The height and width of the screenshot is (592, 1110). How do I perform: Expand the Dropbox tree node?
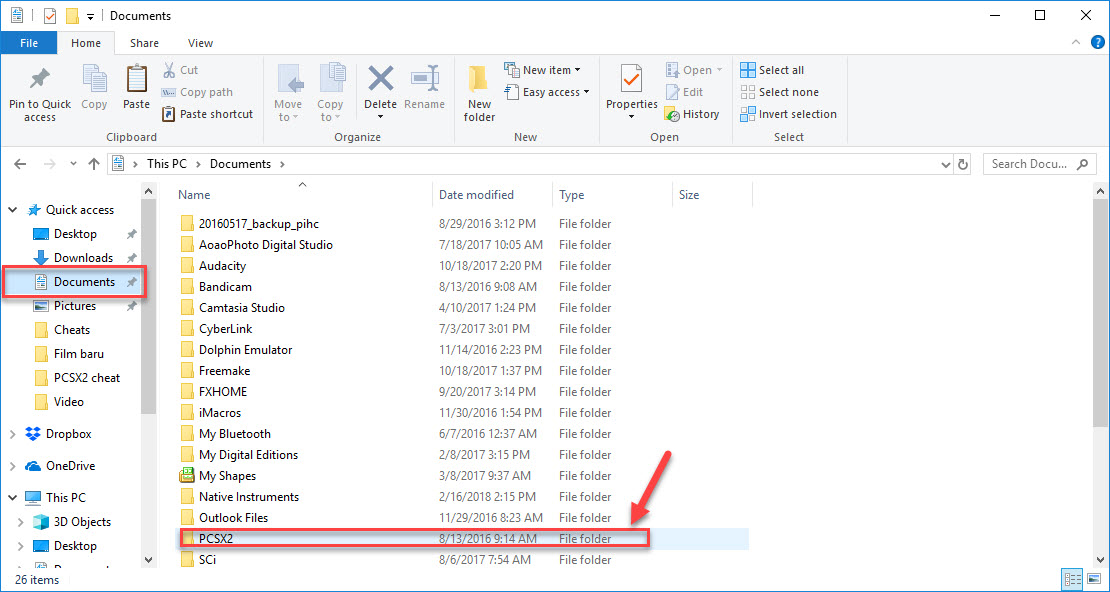point(13,434)
